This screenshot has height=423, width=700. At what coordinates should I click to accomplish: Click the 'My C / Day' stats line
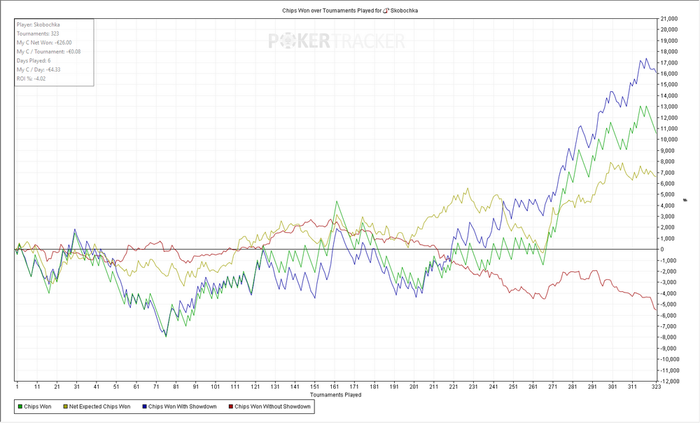pyautogui.click(x=38, y=70)
